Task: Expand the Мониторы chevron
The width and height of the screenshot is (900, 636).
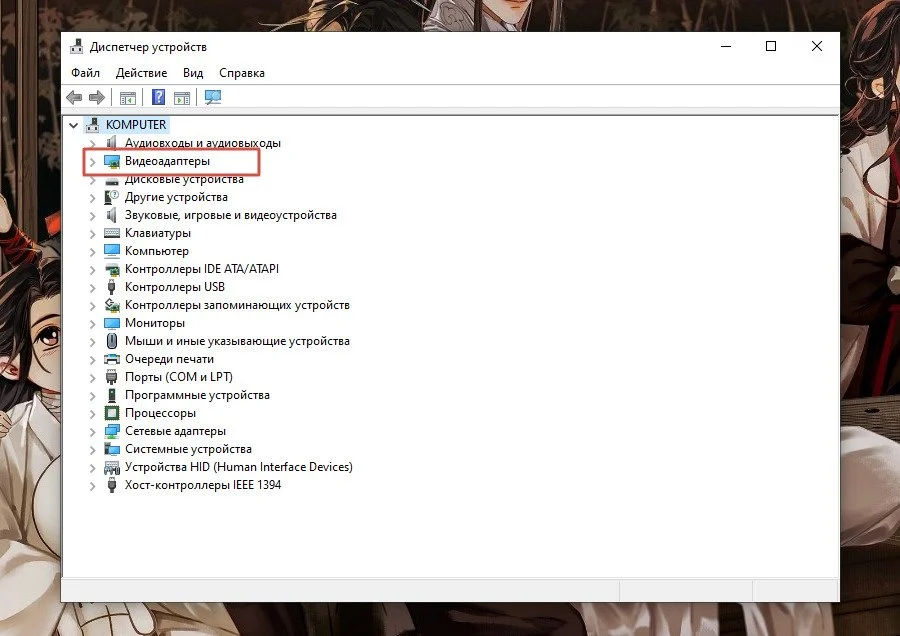Action: pyautogui.click(x=92, y=324)
